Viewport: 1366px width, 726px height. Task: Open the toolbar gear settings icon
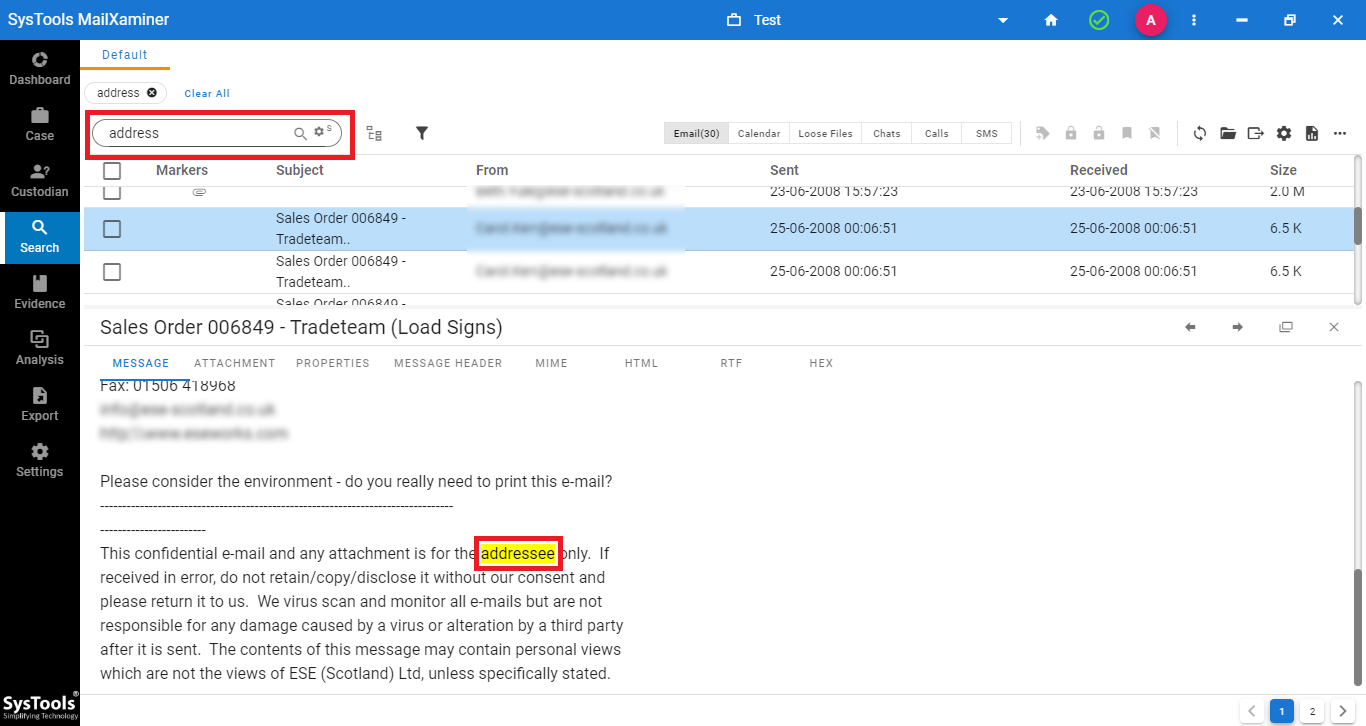pyautogui.click(x=1284, y=133)
